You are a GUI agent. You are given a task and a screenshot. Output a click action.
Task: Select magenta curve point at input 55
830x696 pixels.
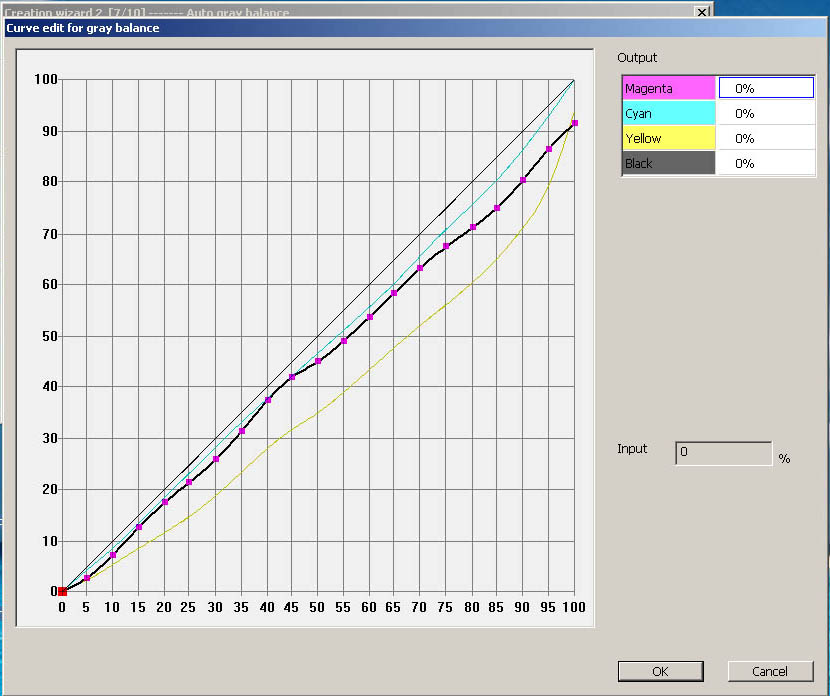pos(344,341)
